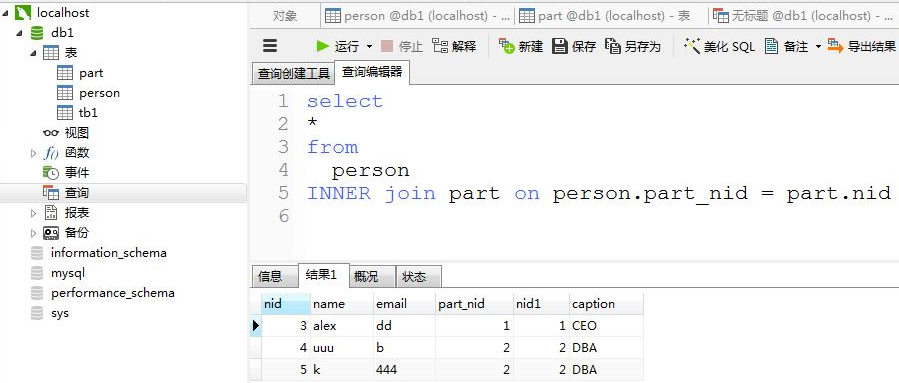
Task: Click the 停止 stop button
Action: pos(402,46)
